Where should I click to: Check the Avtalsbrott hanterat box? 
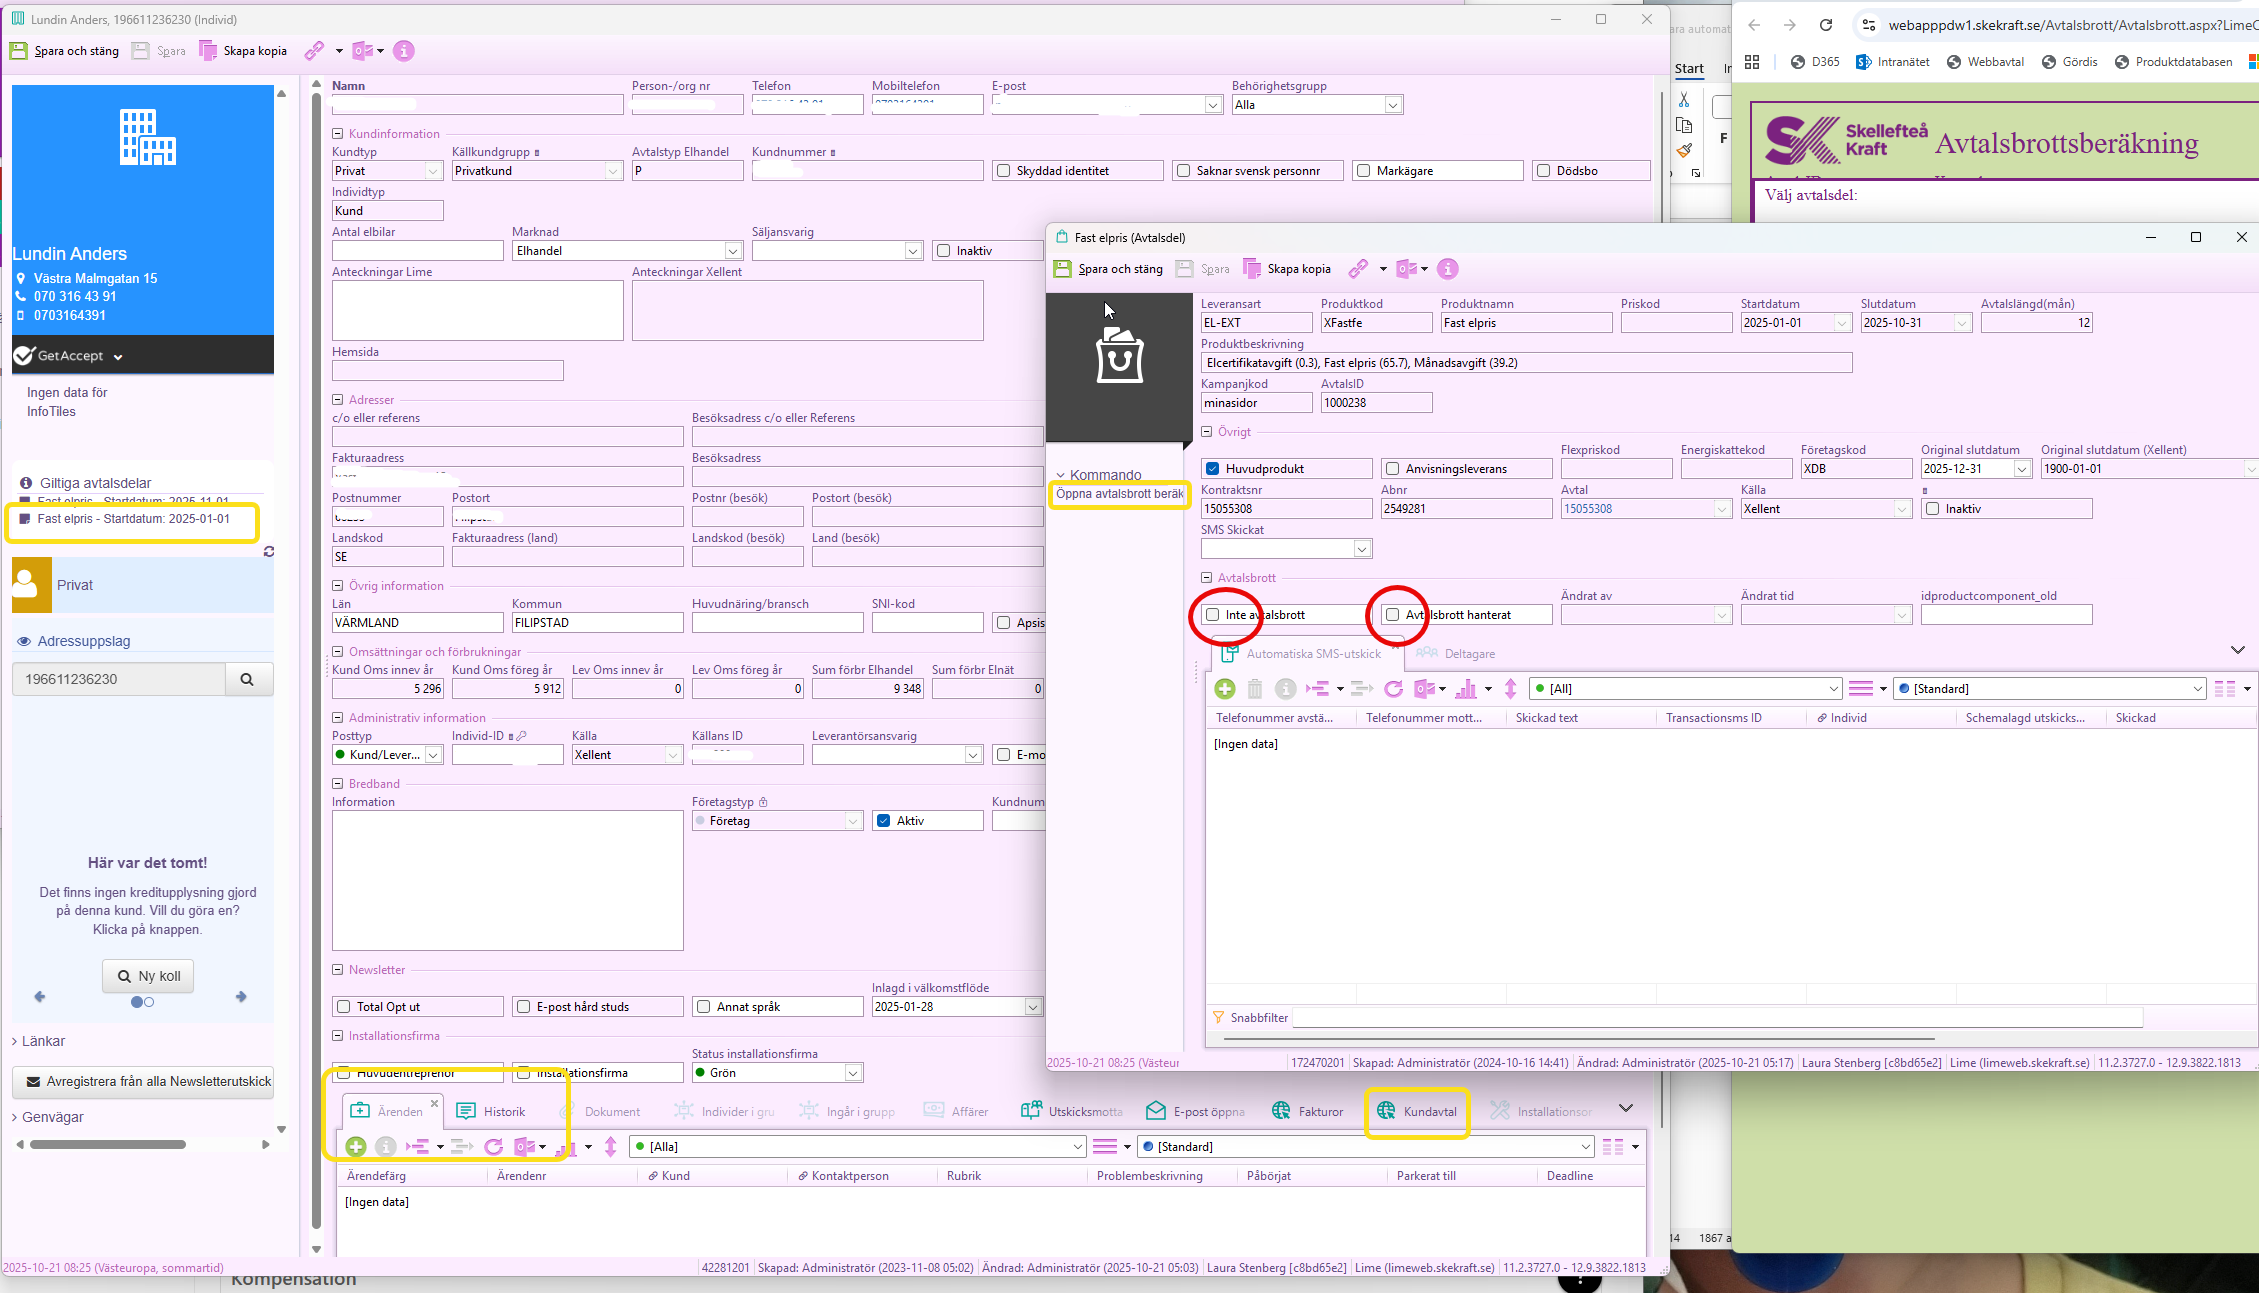click(1393, 615)
